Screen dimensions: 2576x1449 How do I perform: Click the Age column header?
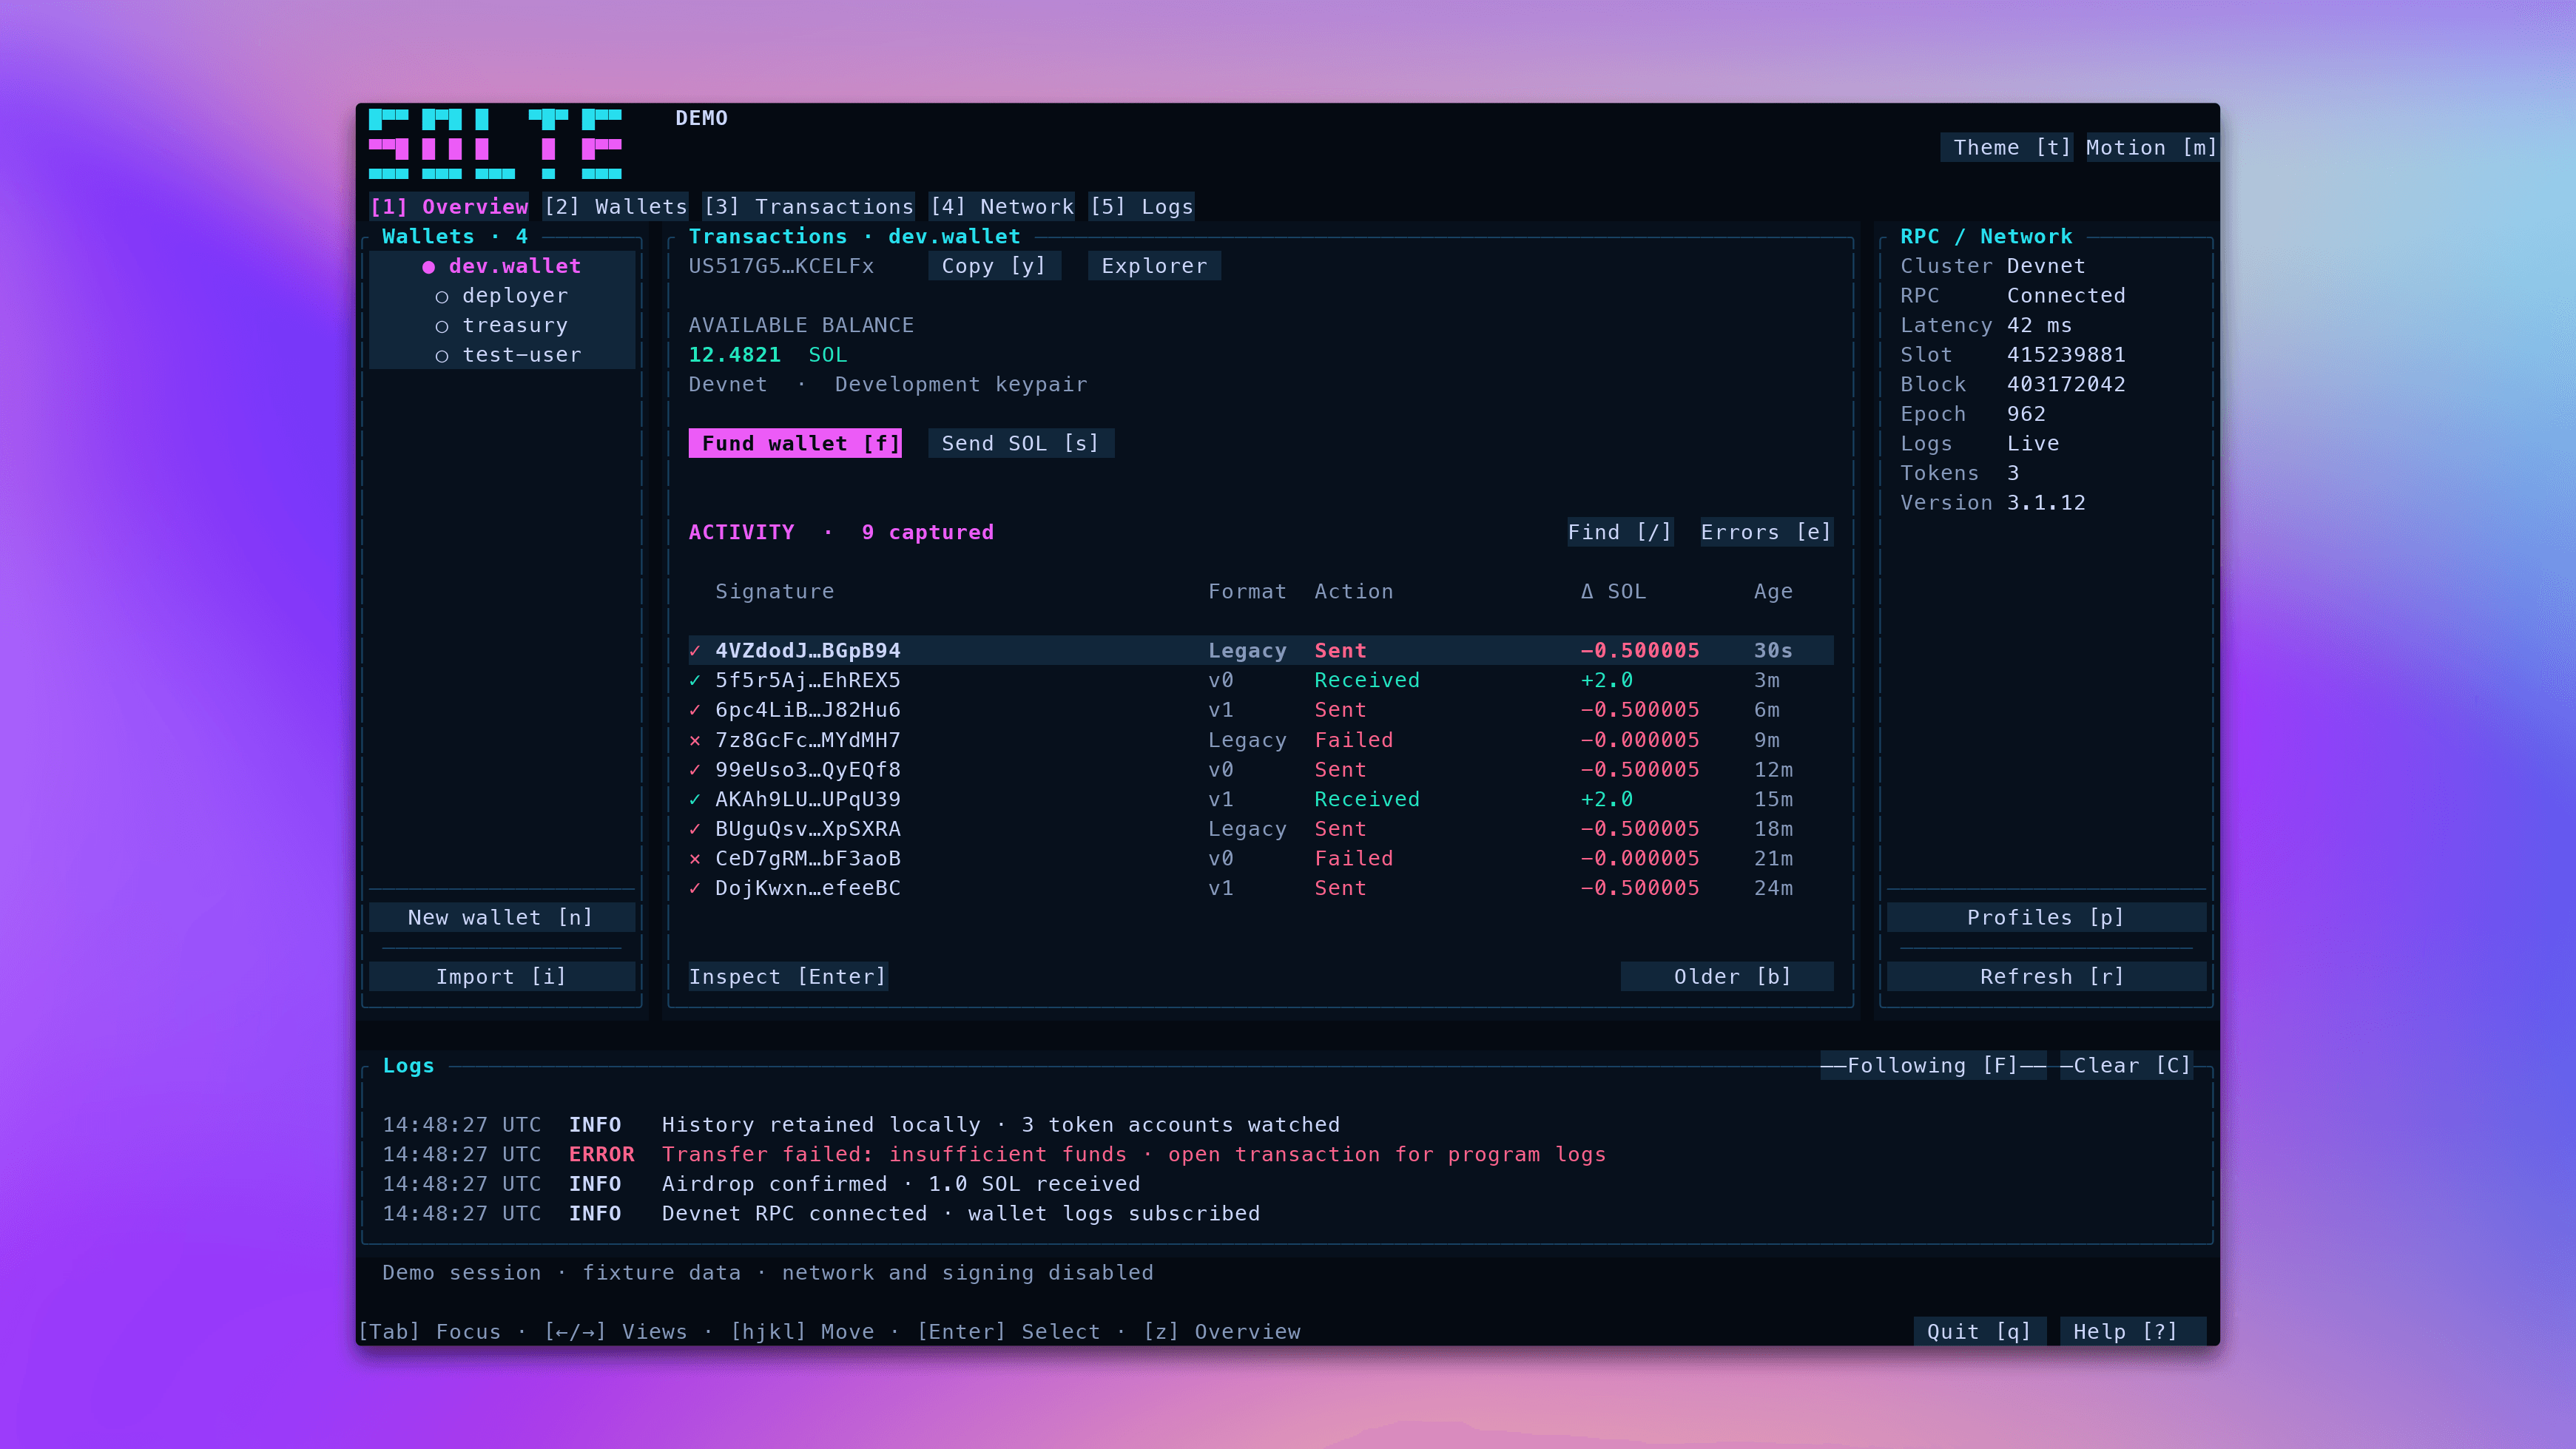[x=1773, y=592]
